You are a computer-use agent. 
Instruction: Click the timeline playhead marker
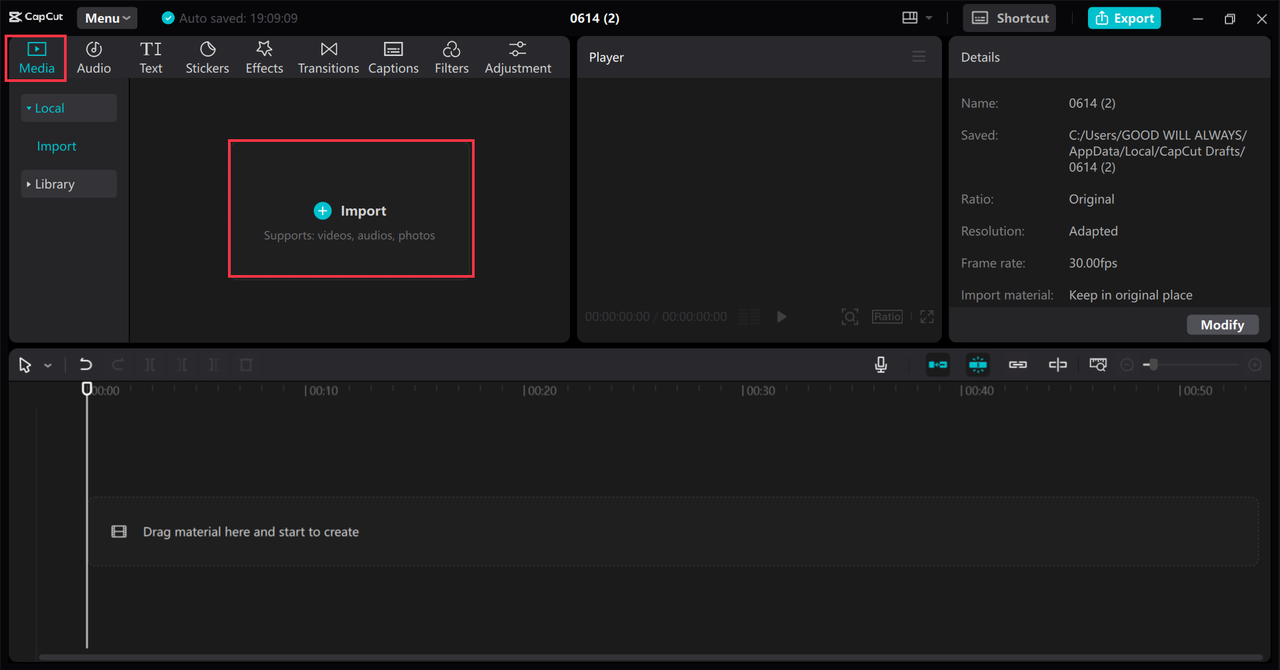(87, 388)
